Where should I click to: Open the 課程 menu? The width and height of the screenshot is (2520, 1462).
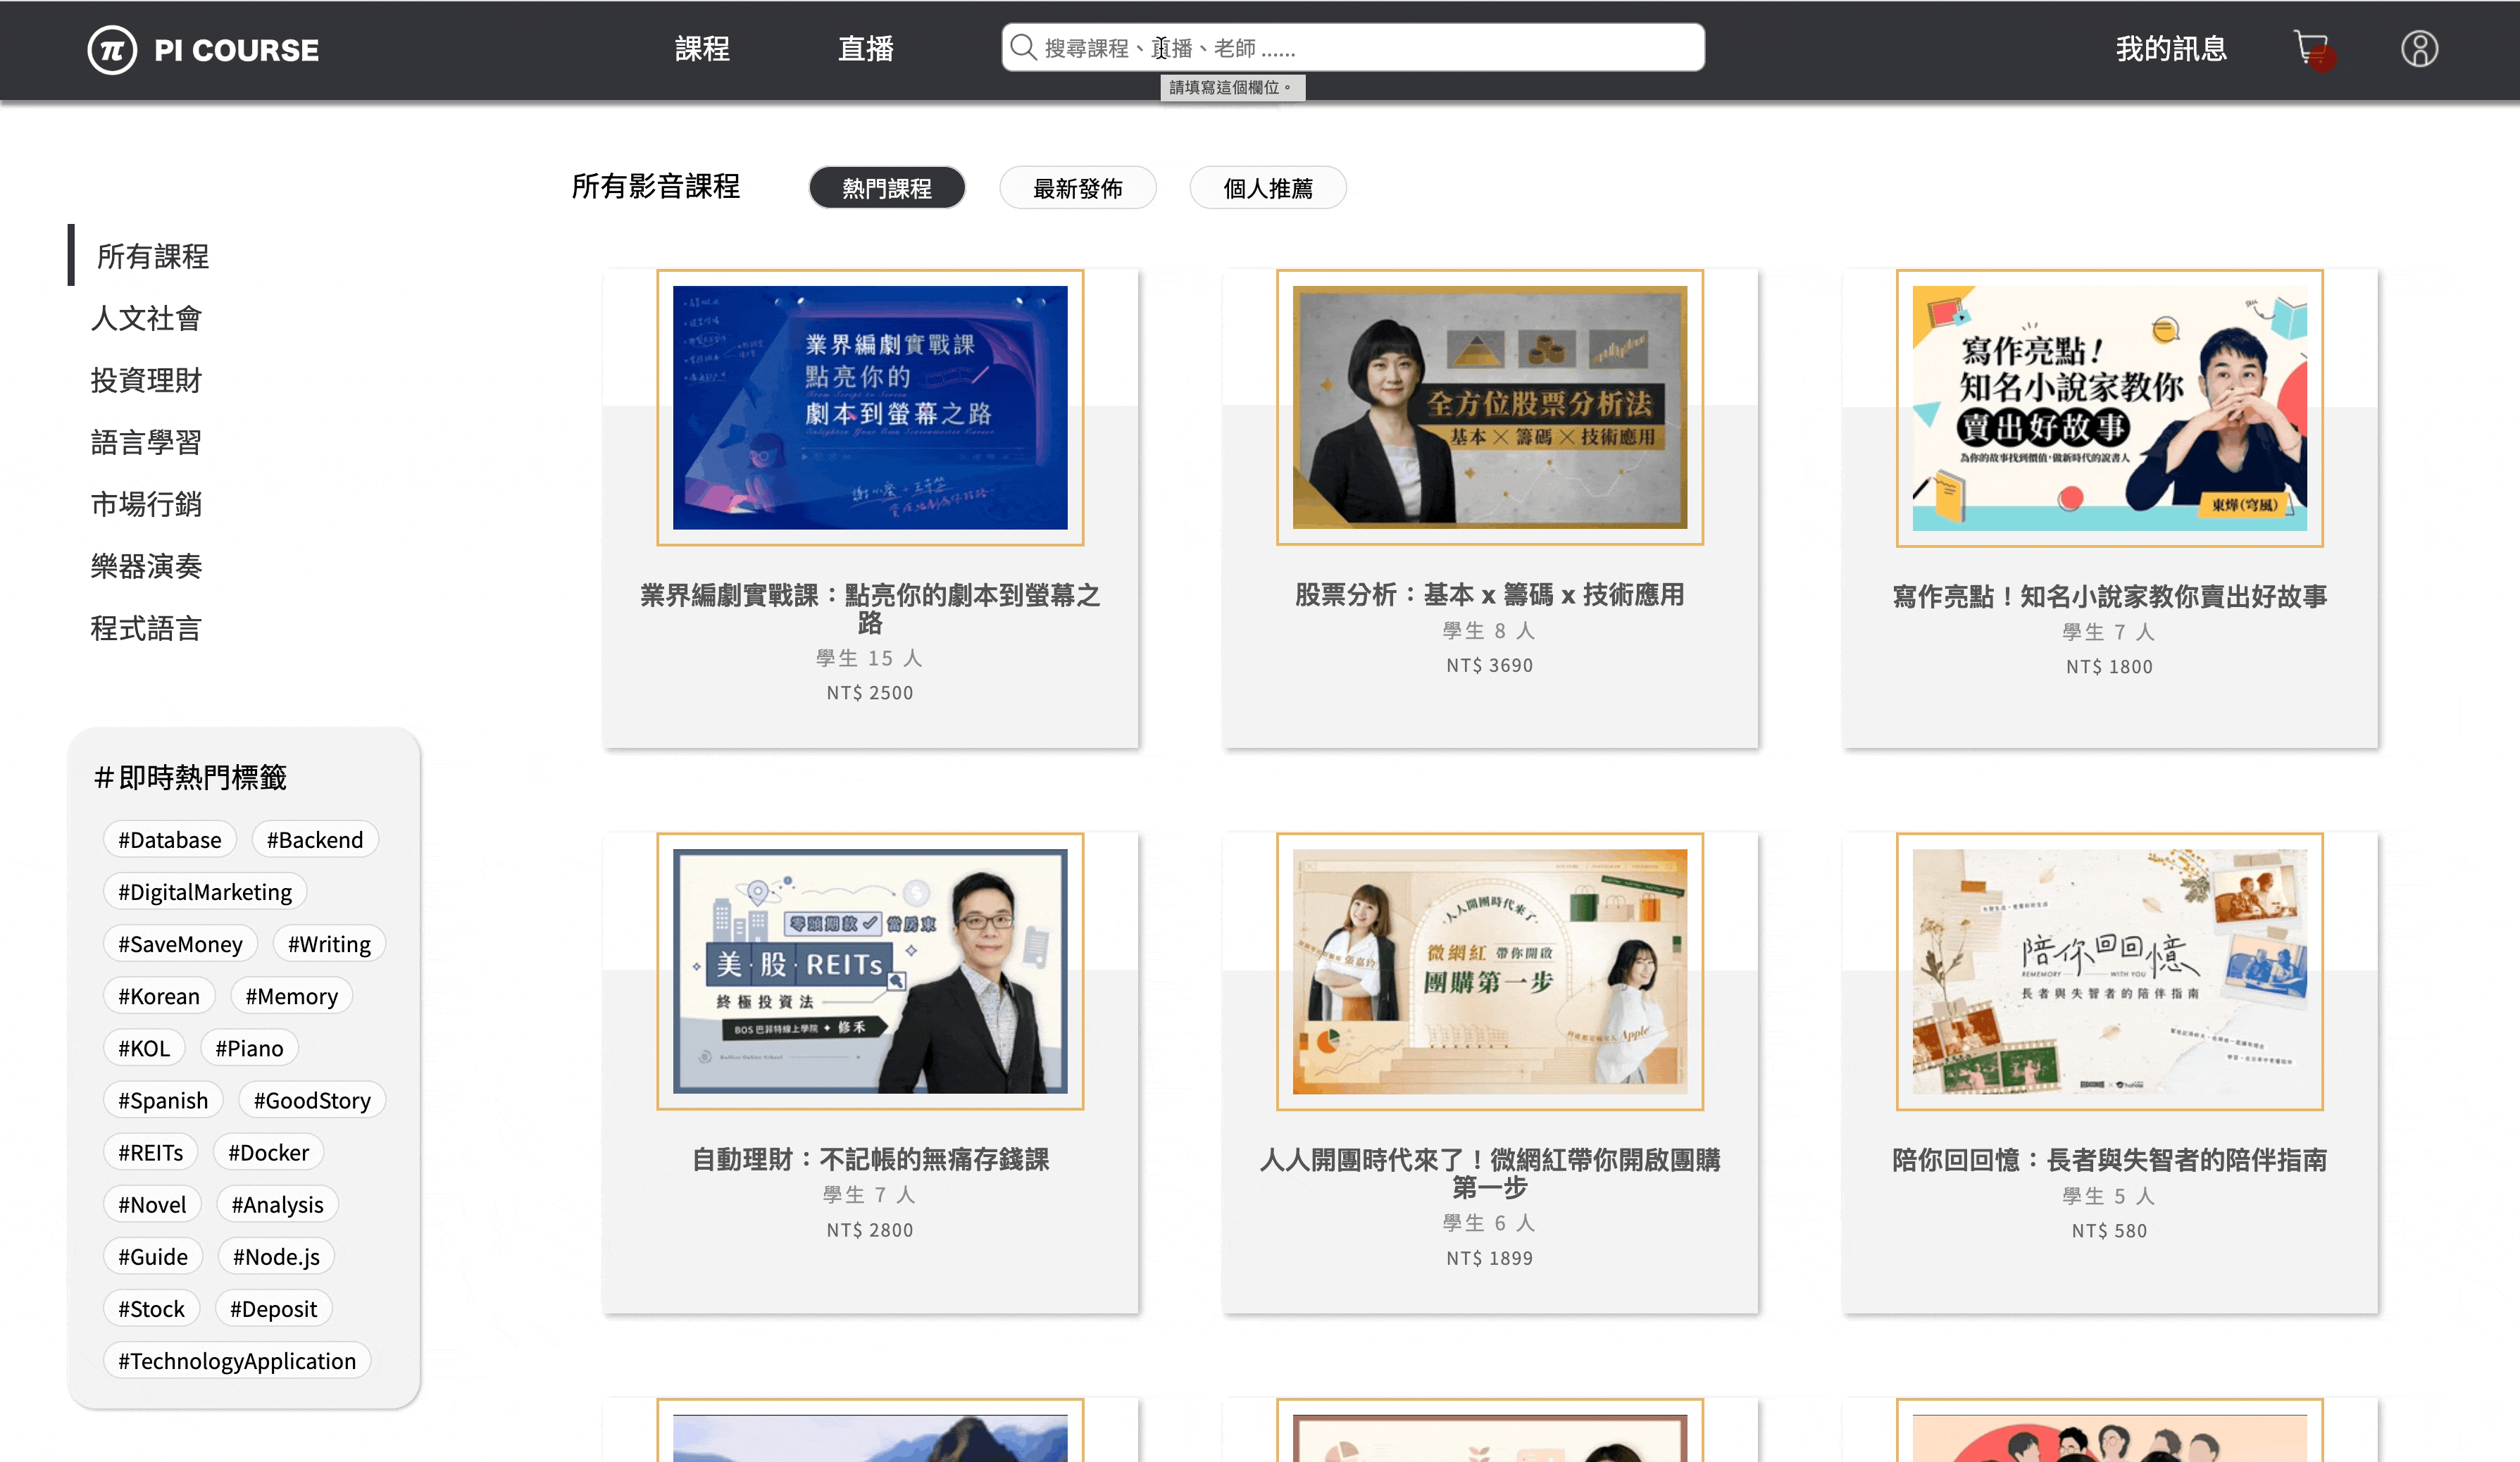[703, 48]
